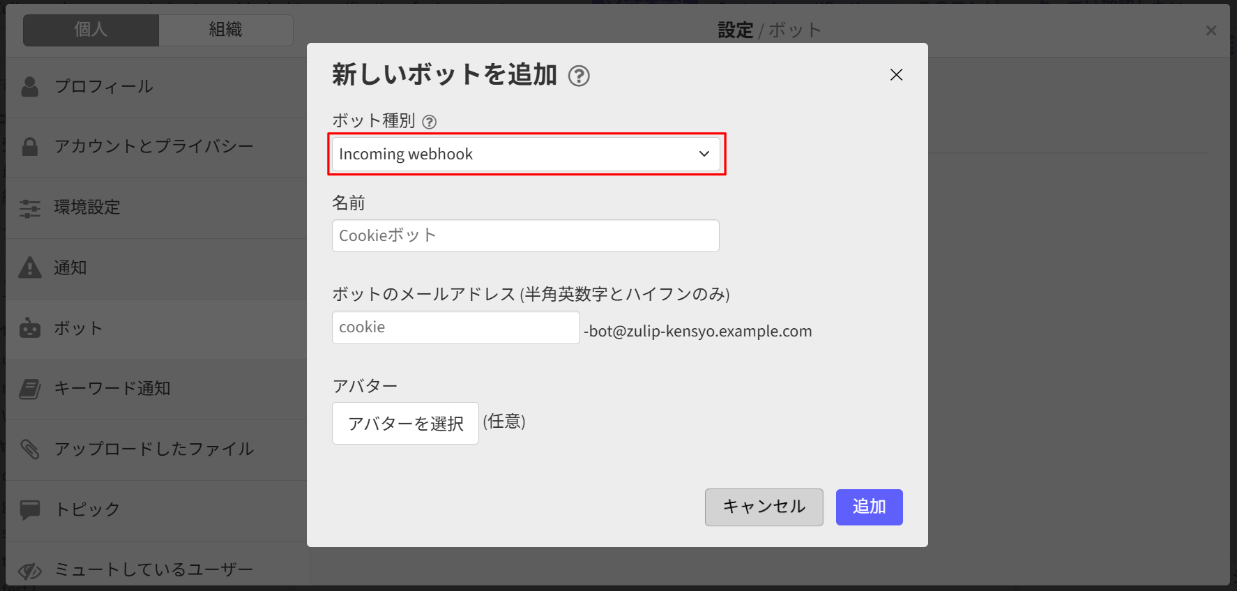
Task: Click the robot icon for ボット
Action: [x=30, y=328]
